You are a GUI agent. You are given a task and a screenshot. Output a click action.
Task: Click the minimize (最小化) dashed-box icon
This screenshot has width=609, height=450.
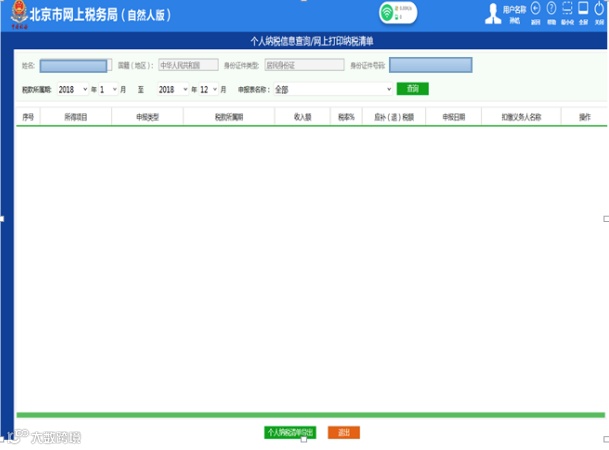point(567,8)
